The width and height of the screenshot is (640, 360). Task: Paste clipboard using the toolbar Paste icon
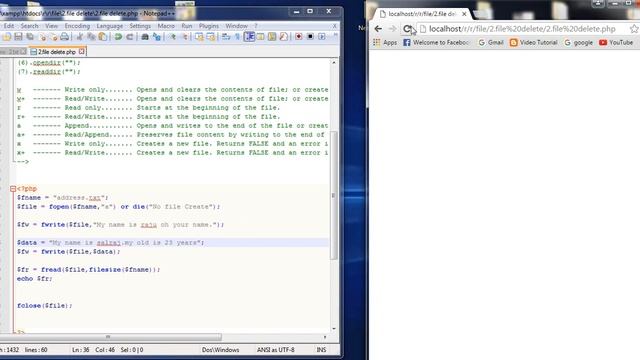[x=102, y=37]
